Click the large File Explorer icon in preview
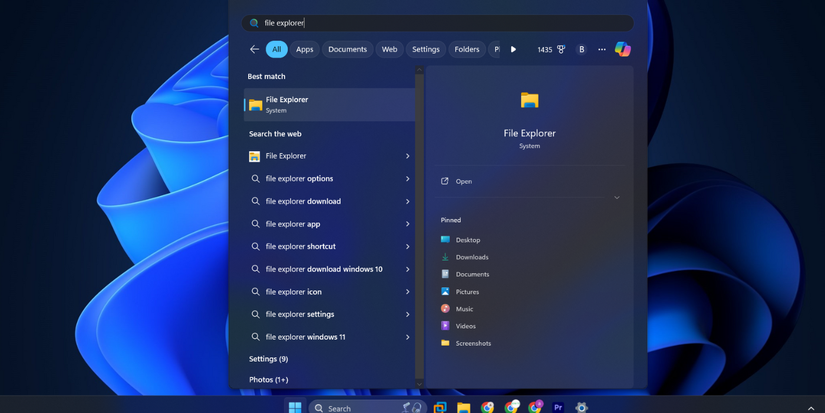 529,100
